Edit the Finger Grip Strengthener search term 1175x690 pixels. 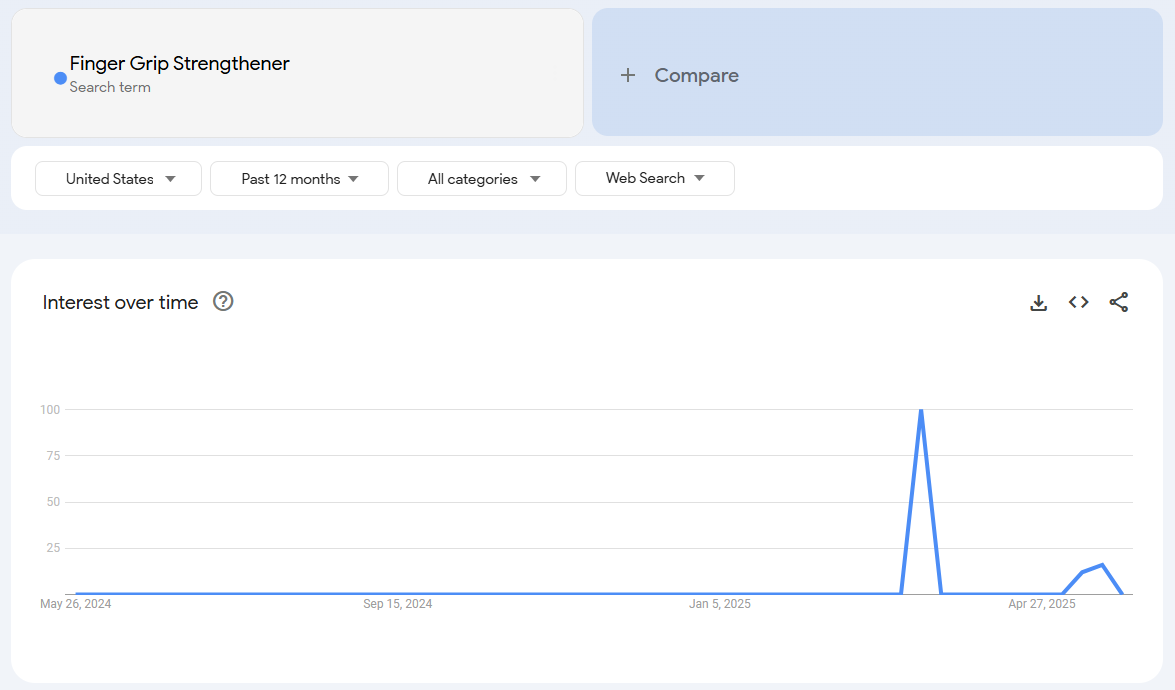coord(180,64)
